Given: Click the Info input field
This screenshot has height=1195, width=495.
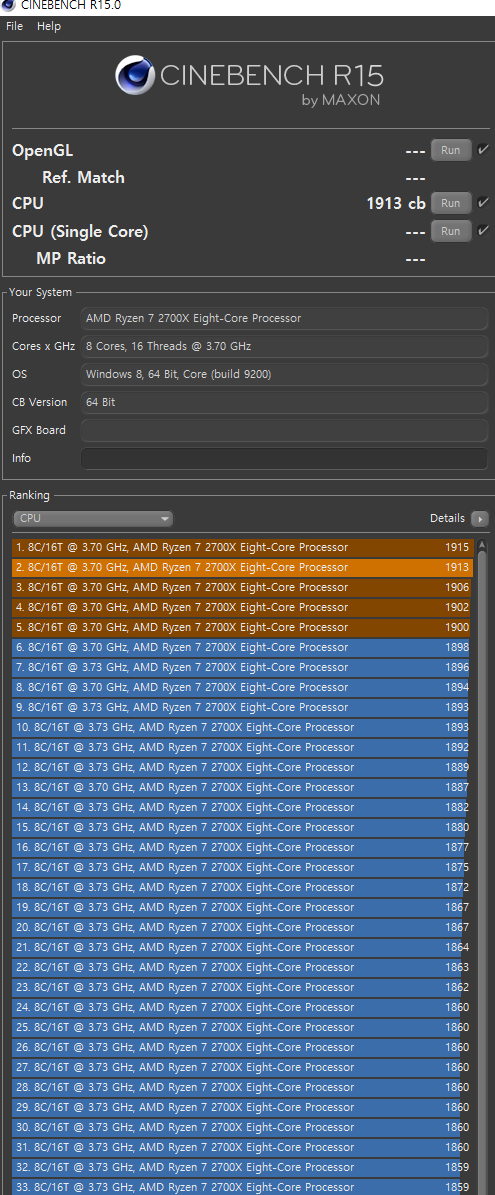Looking at the screenshot, I should coord(284,459).
